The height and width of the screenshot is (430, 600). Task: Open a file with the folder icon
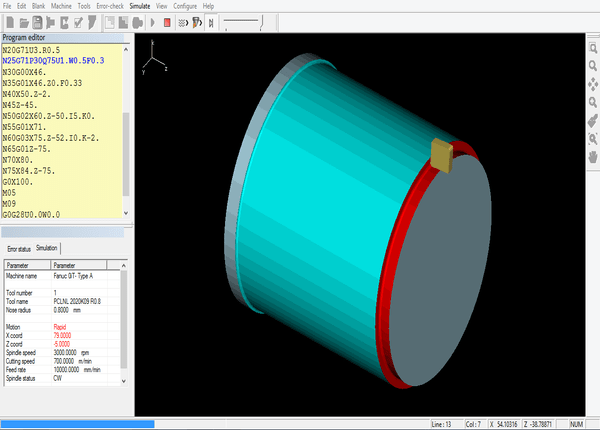pos(24,23)
